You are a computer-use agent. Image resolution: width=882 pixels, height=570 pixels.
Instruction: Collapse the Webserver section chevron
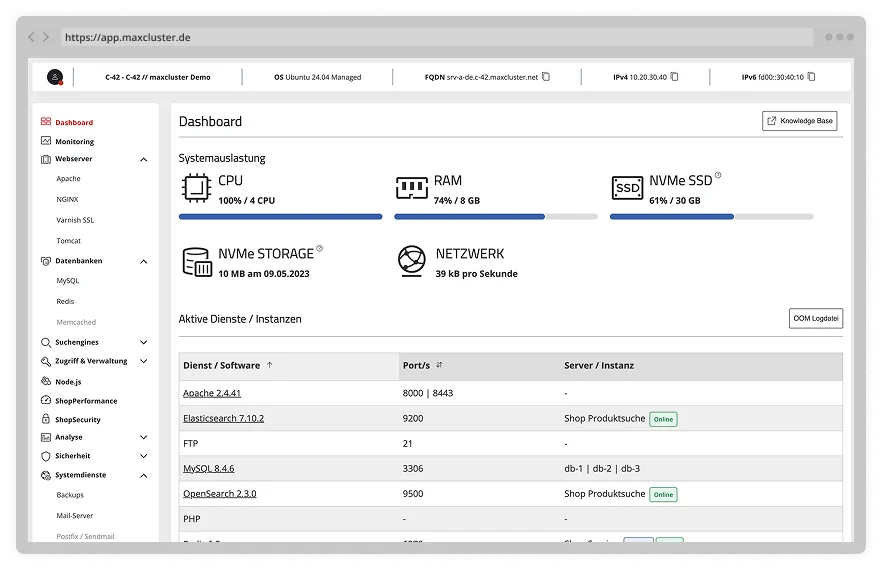tap(143, 160)
